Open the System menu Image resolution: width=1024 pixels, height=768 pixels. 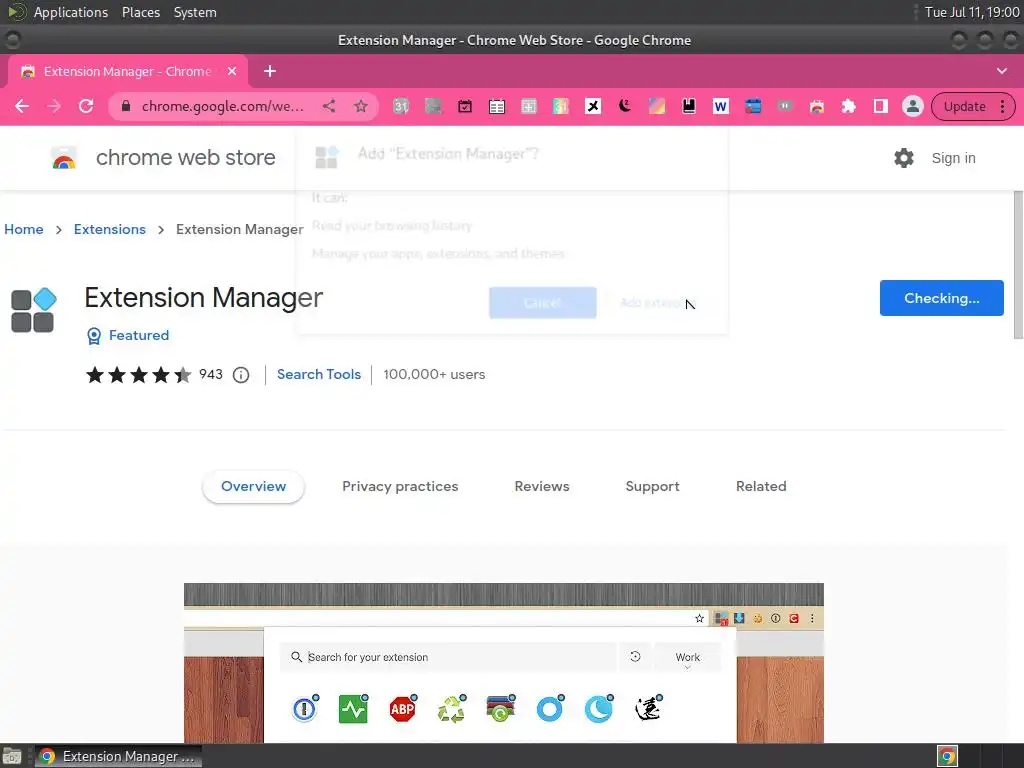195,12
